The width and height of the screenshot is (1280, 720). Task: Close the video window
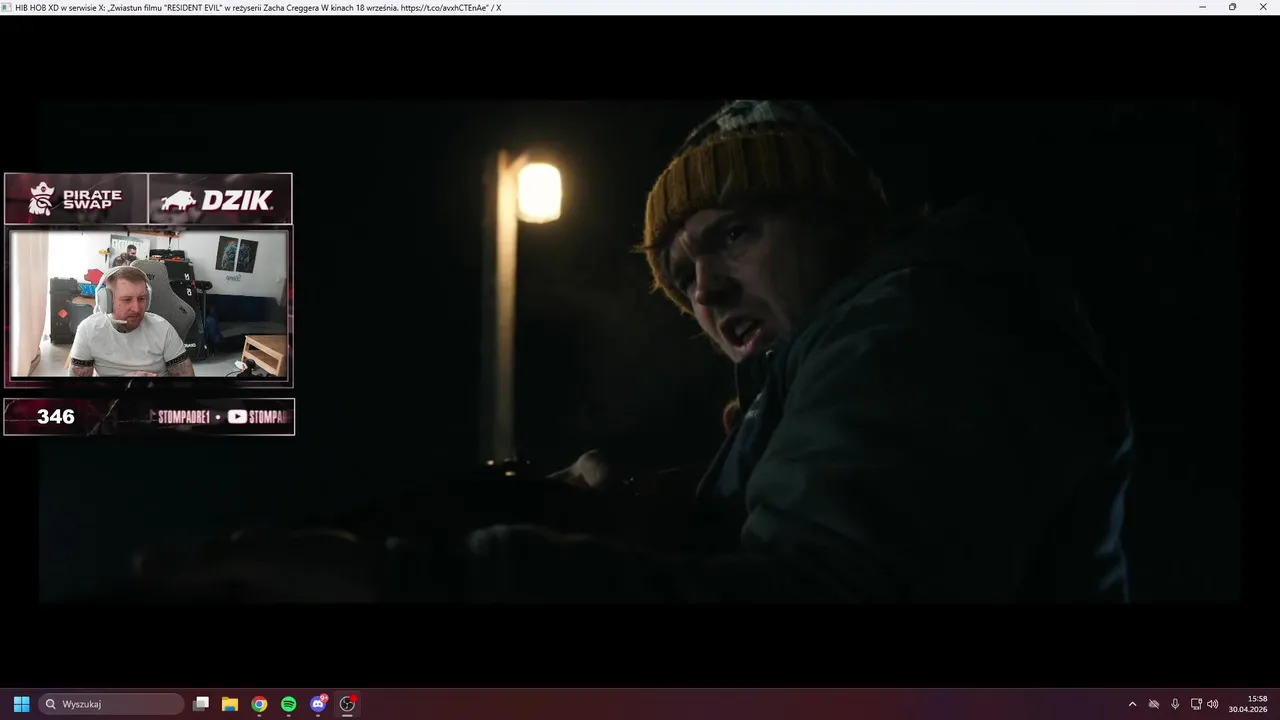click(1263, 7)
